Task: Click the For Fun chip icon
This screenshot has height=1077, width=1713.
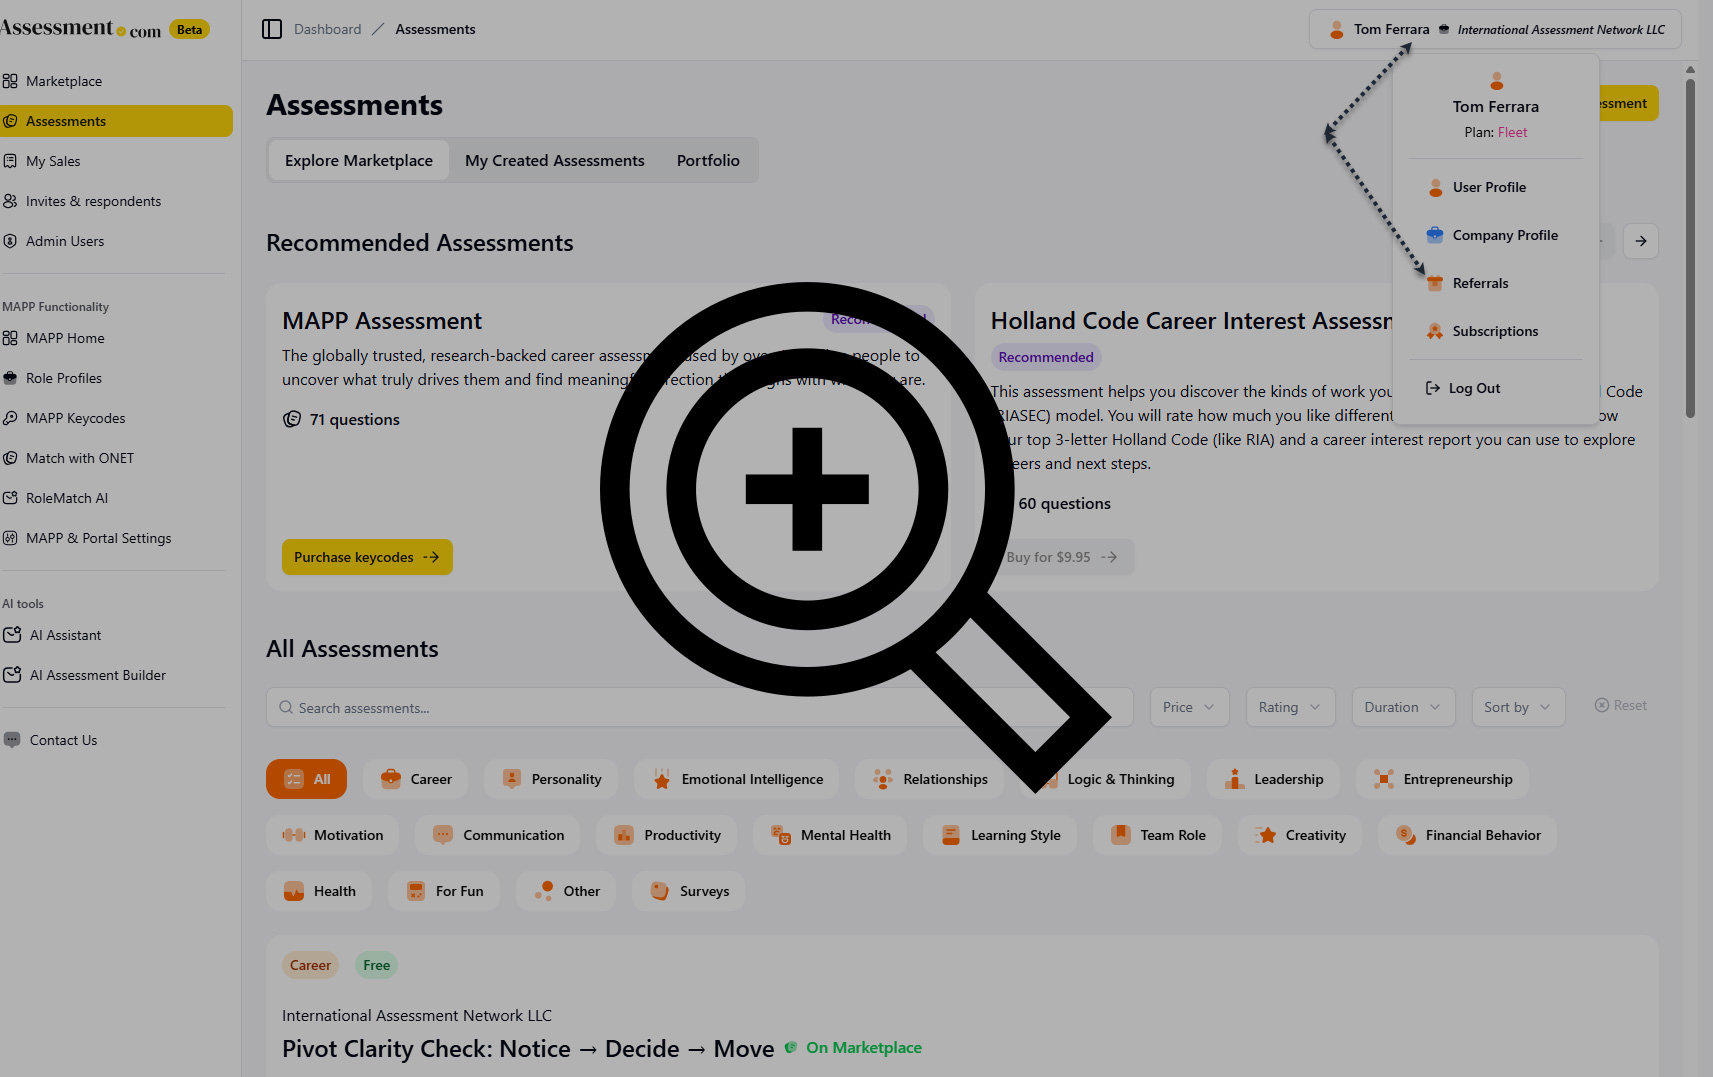Action: [x=416, y=891]
